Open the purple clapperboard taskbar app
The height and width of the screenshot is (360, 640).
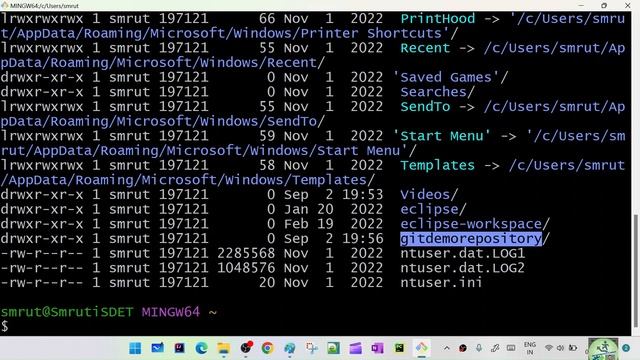point(356,348)
